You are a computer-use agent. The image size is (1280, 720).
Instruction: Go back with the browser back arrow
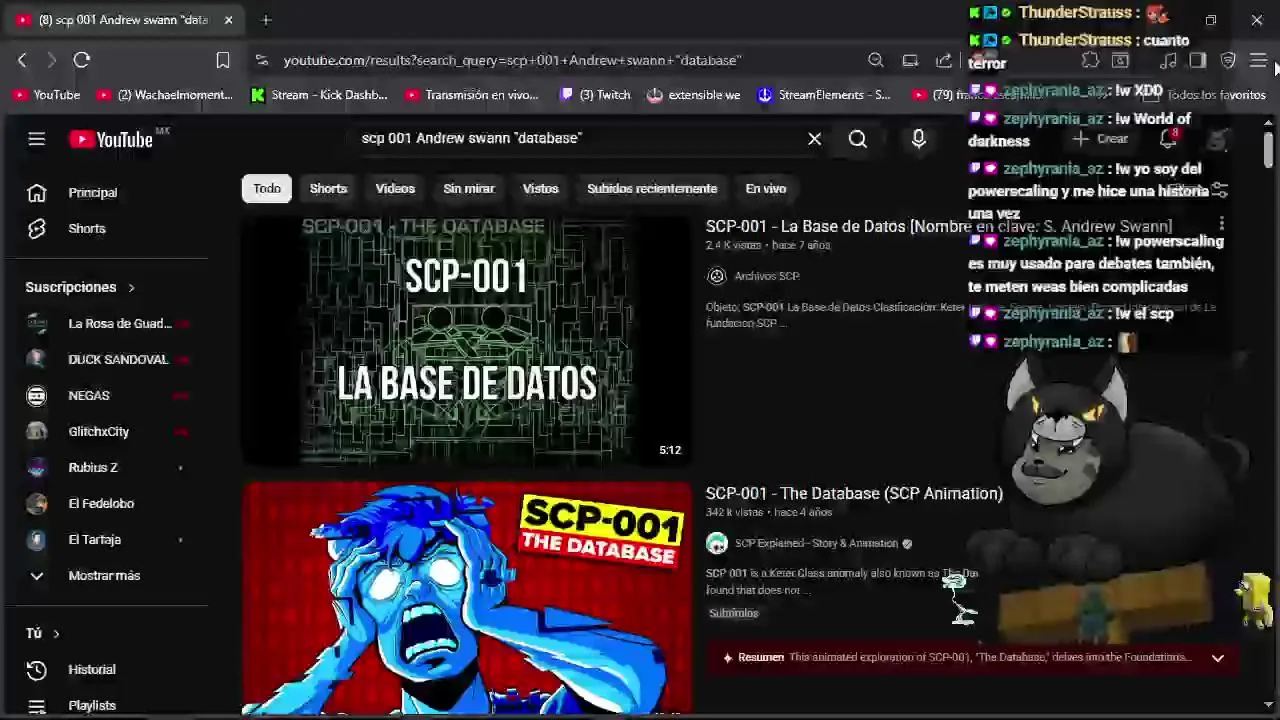22,60
